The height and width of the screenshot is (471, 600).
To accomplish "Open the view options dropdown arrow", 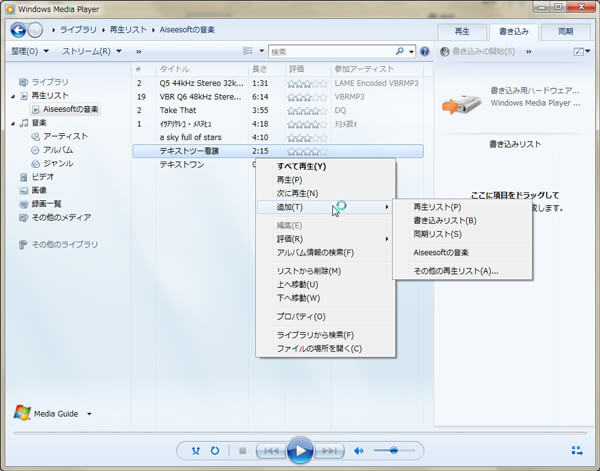I will (x=261, y=51).
